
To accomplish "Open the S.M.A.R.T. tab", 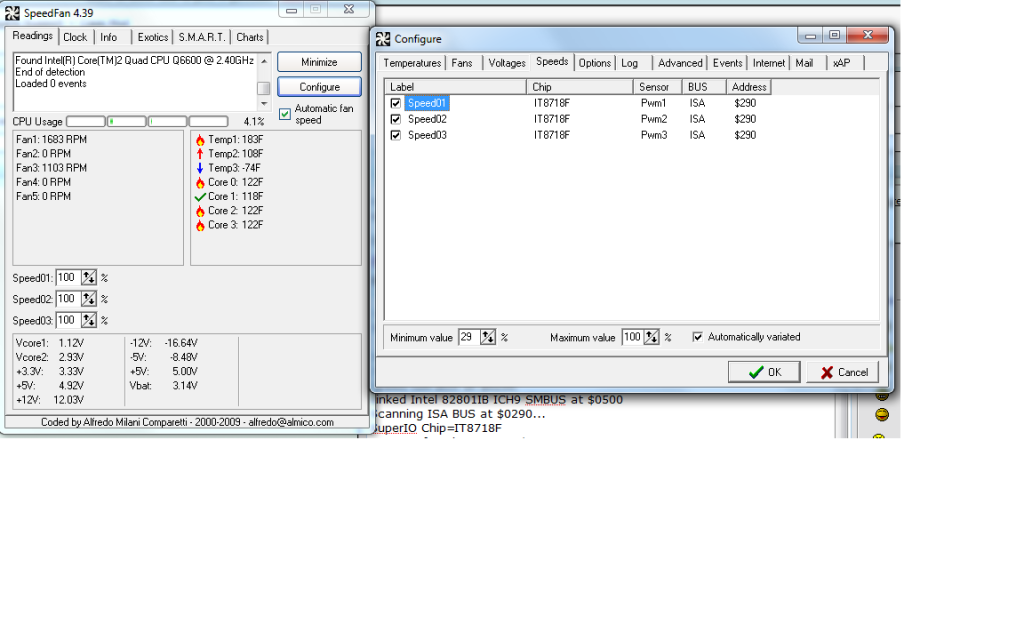I will tap(202, 37).
